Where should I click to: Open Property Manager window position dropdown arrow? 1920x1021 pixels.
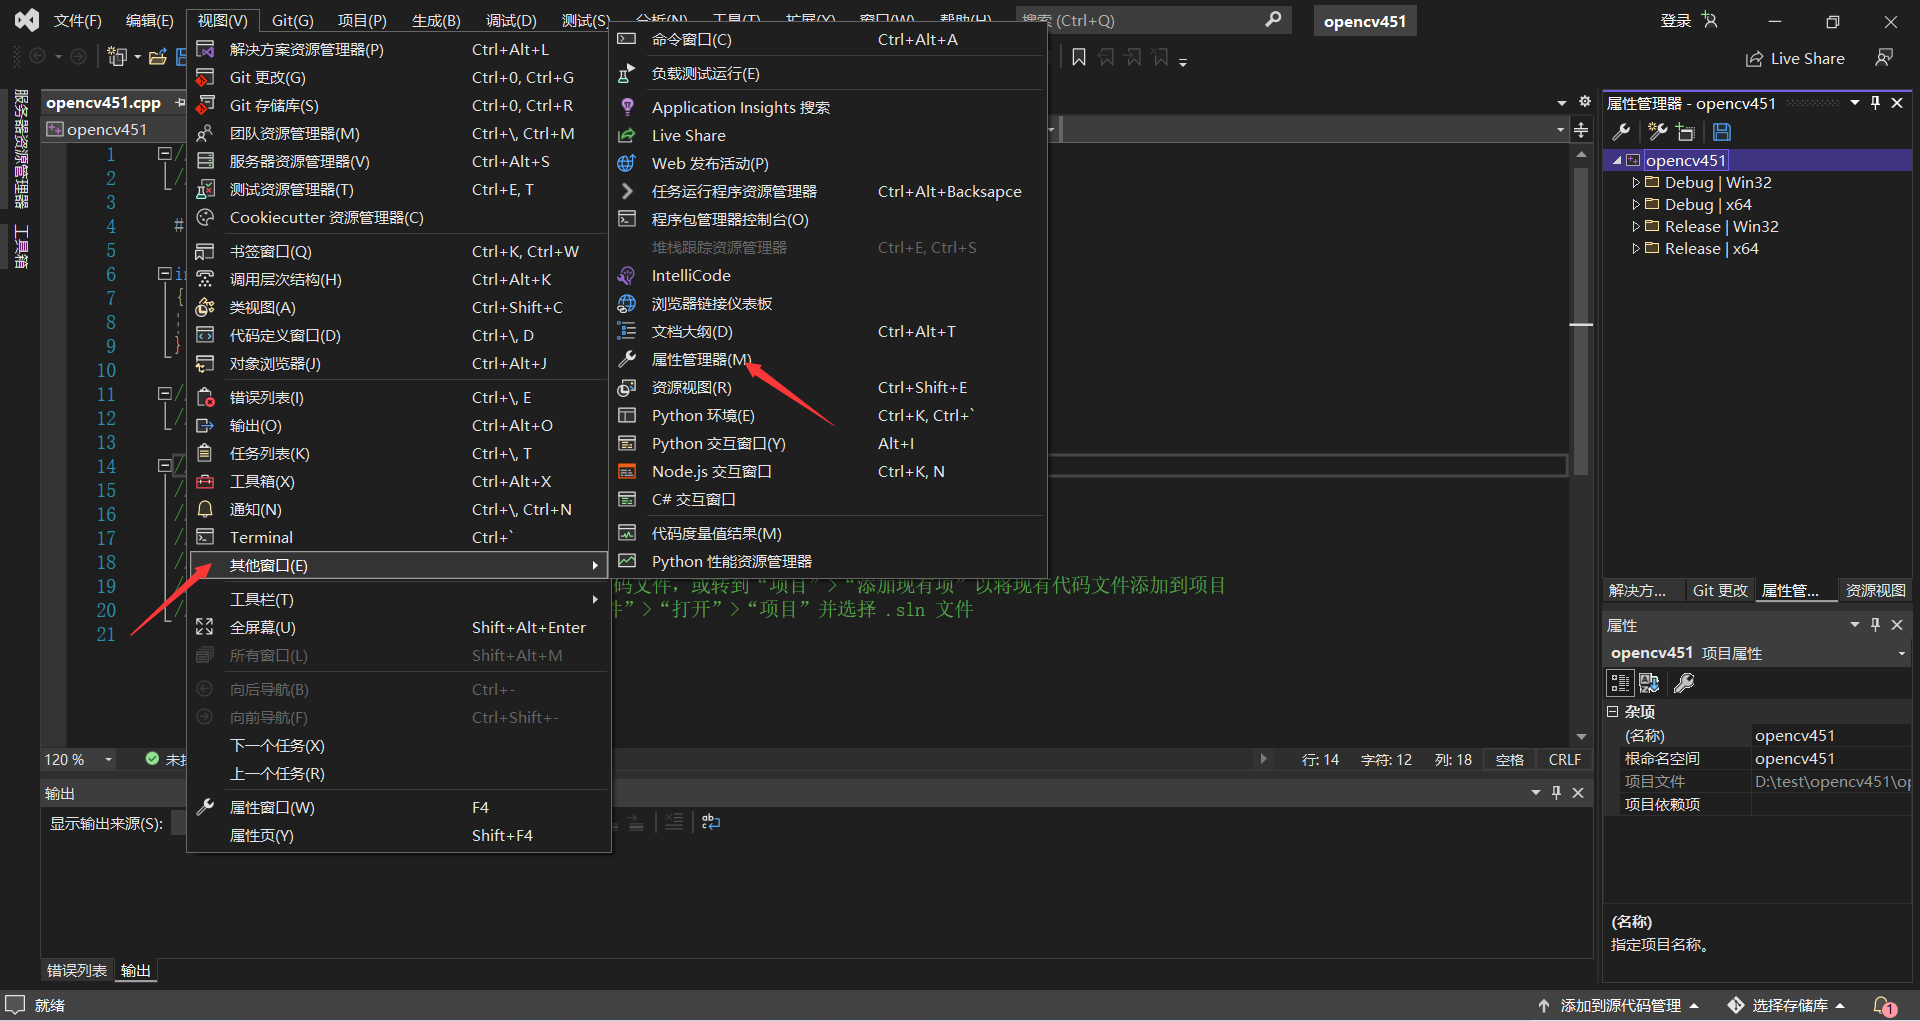coord(1855,103)
